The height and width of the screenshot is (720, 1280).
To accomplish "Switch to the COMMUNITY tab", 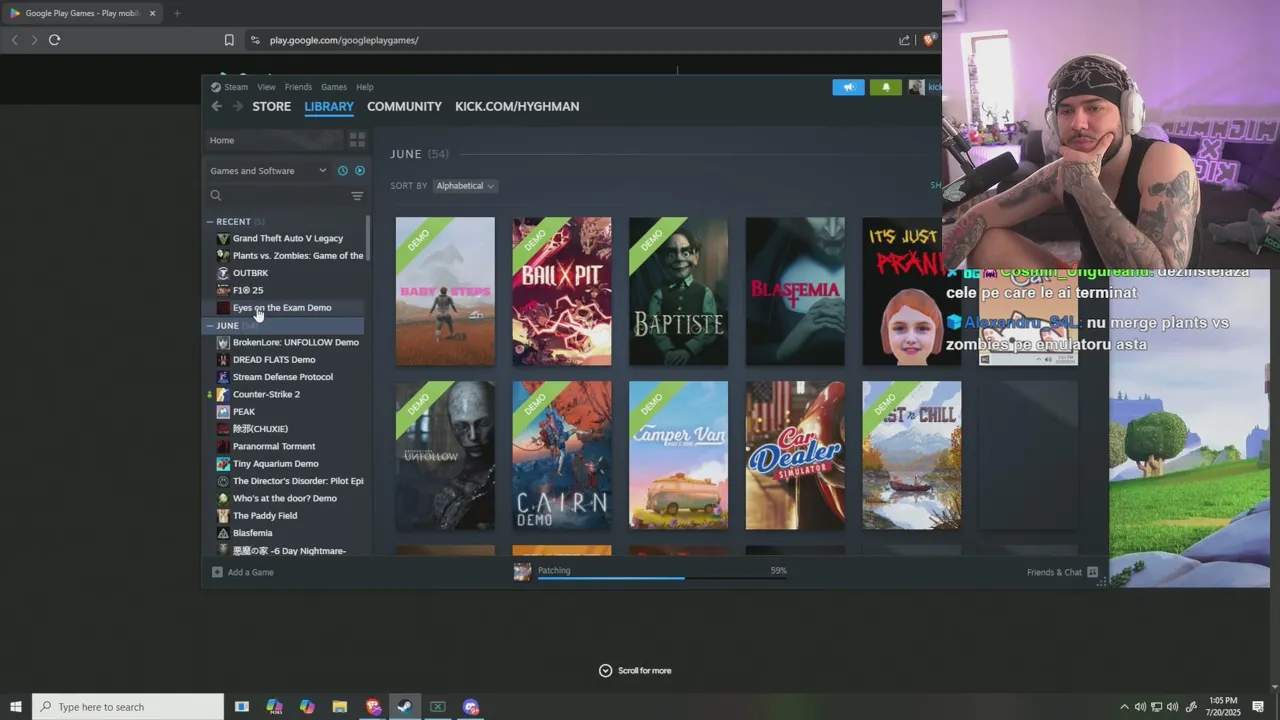I will coord(404,106).
